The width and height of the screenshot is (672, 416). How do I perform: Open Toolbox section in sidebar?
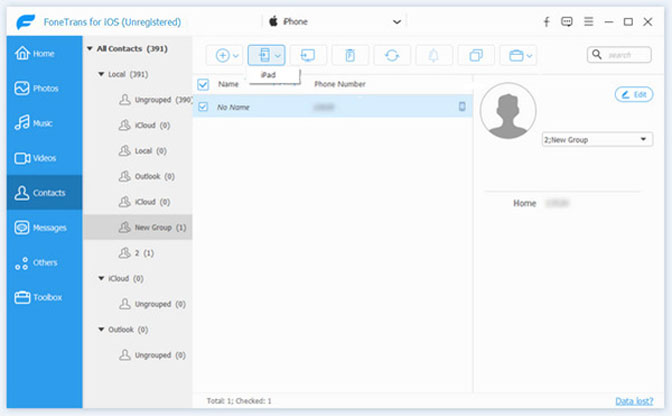45,297
